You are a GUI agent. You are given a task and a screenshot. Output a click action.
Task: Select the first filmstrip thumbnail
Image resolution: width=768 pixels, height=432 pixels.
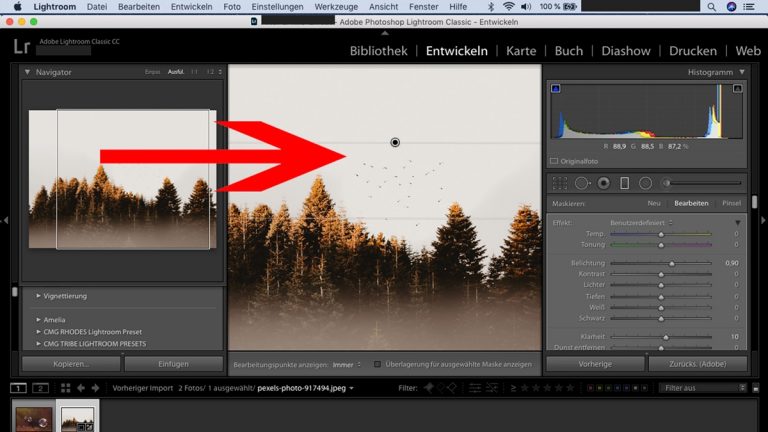[34, 418]
